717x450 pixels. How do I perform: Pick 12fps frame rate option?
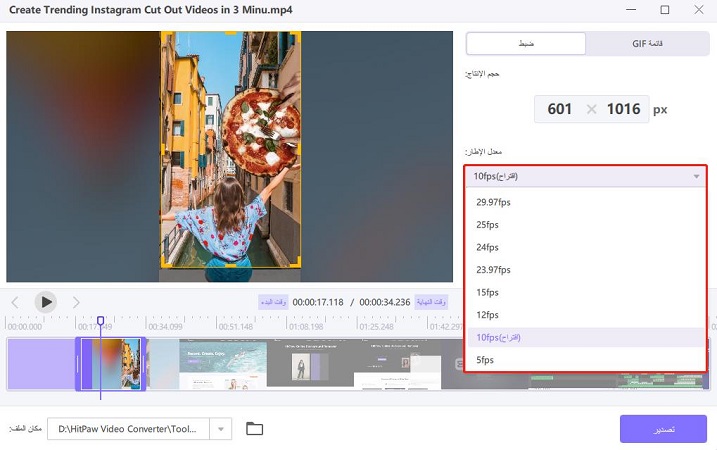(586, 315)
